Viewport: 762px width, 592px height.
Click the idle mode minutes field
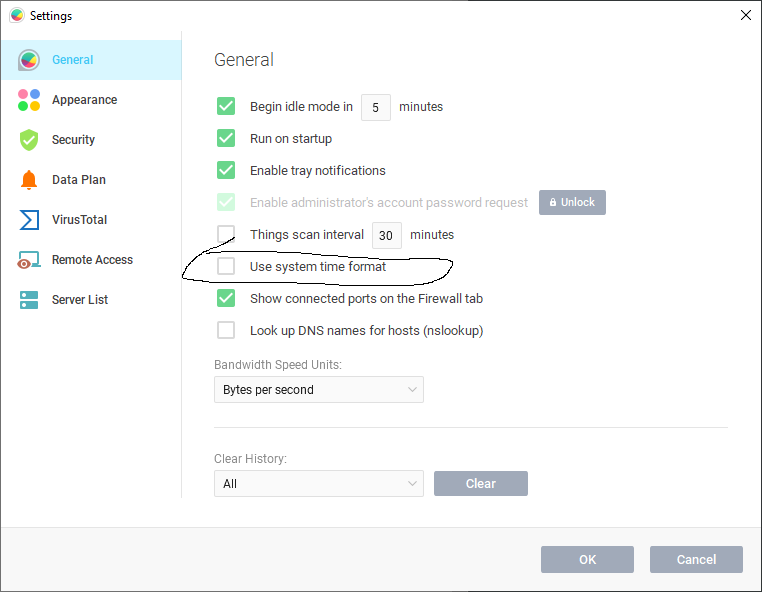(375, 107)
